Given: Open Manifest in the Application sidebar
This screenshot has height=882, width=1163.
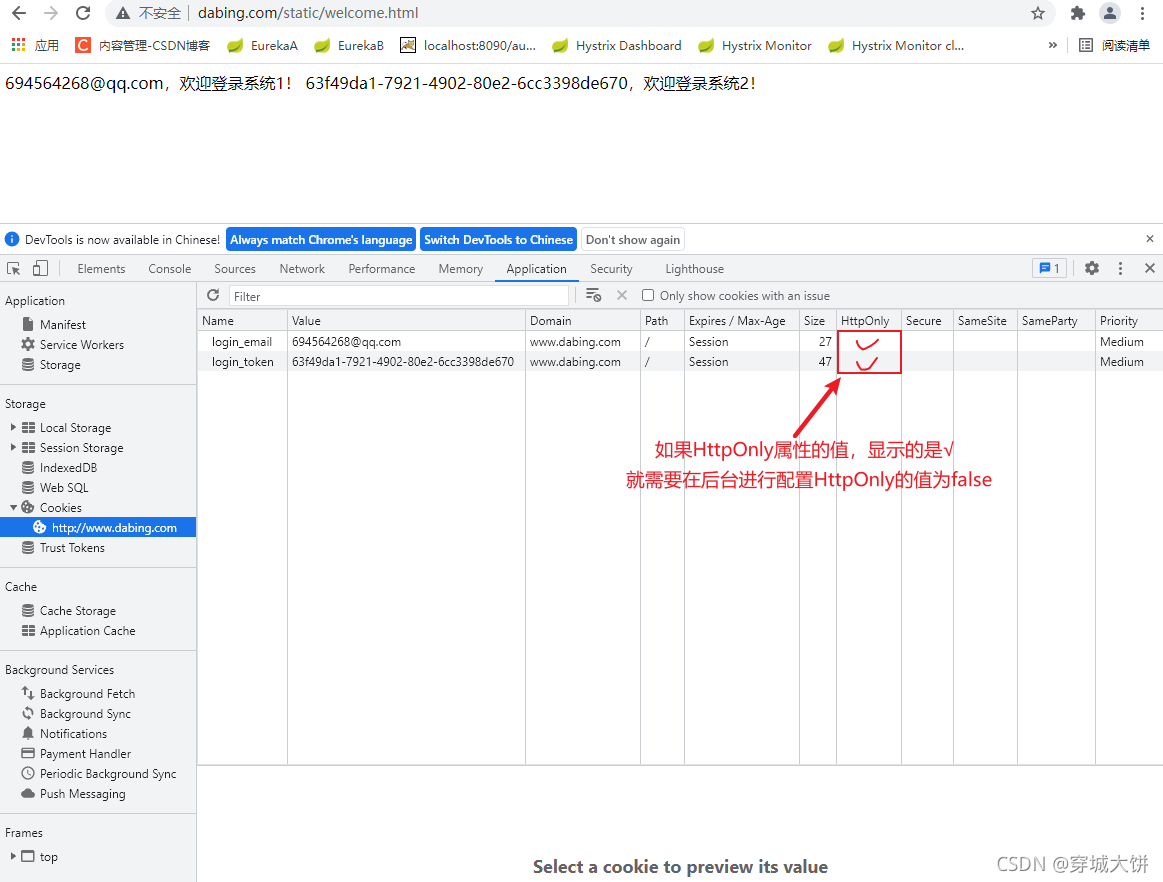Looking at the screenshot, I should (x=62, y=324).
